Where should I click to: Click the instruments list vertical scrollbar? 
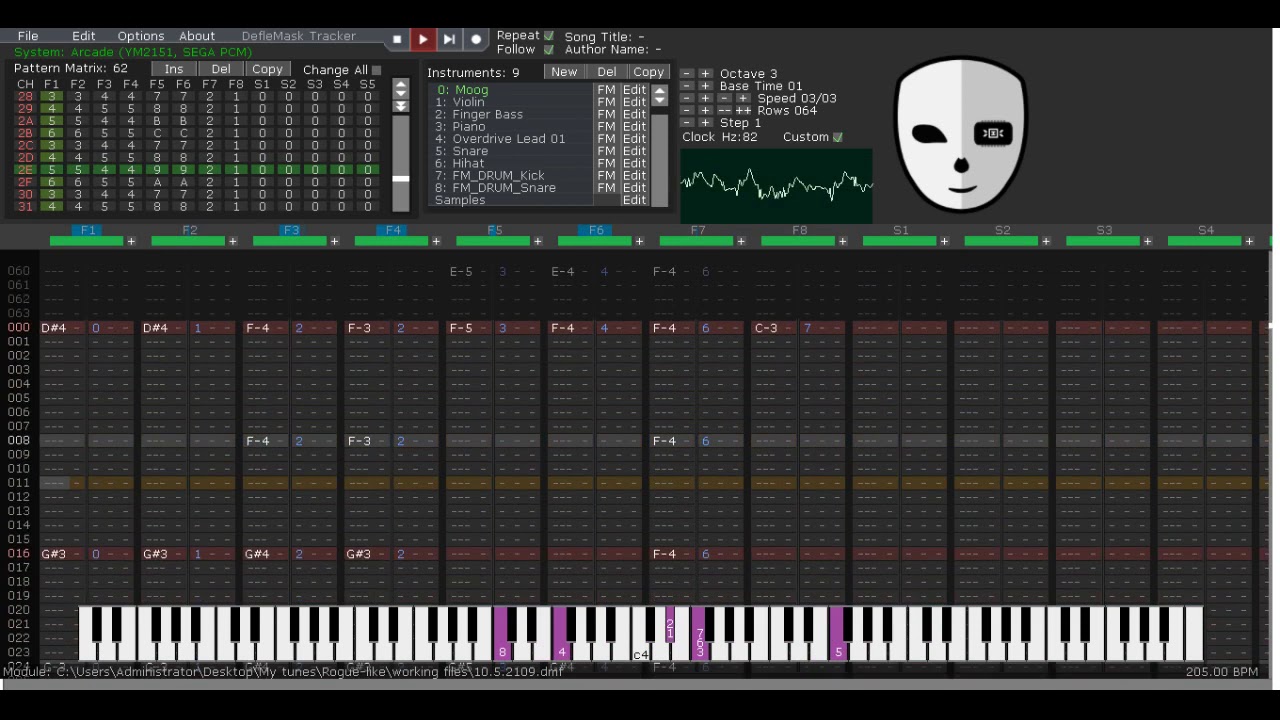[659, 158]
